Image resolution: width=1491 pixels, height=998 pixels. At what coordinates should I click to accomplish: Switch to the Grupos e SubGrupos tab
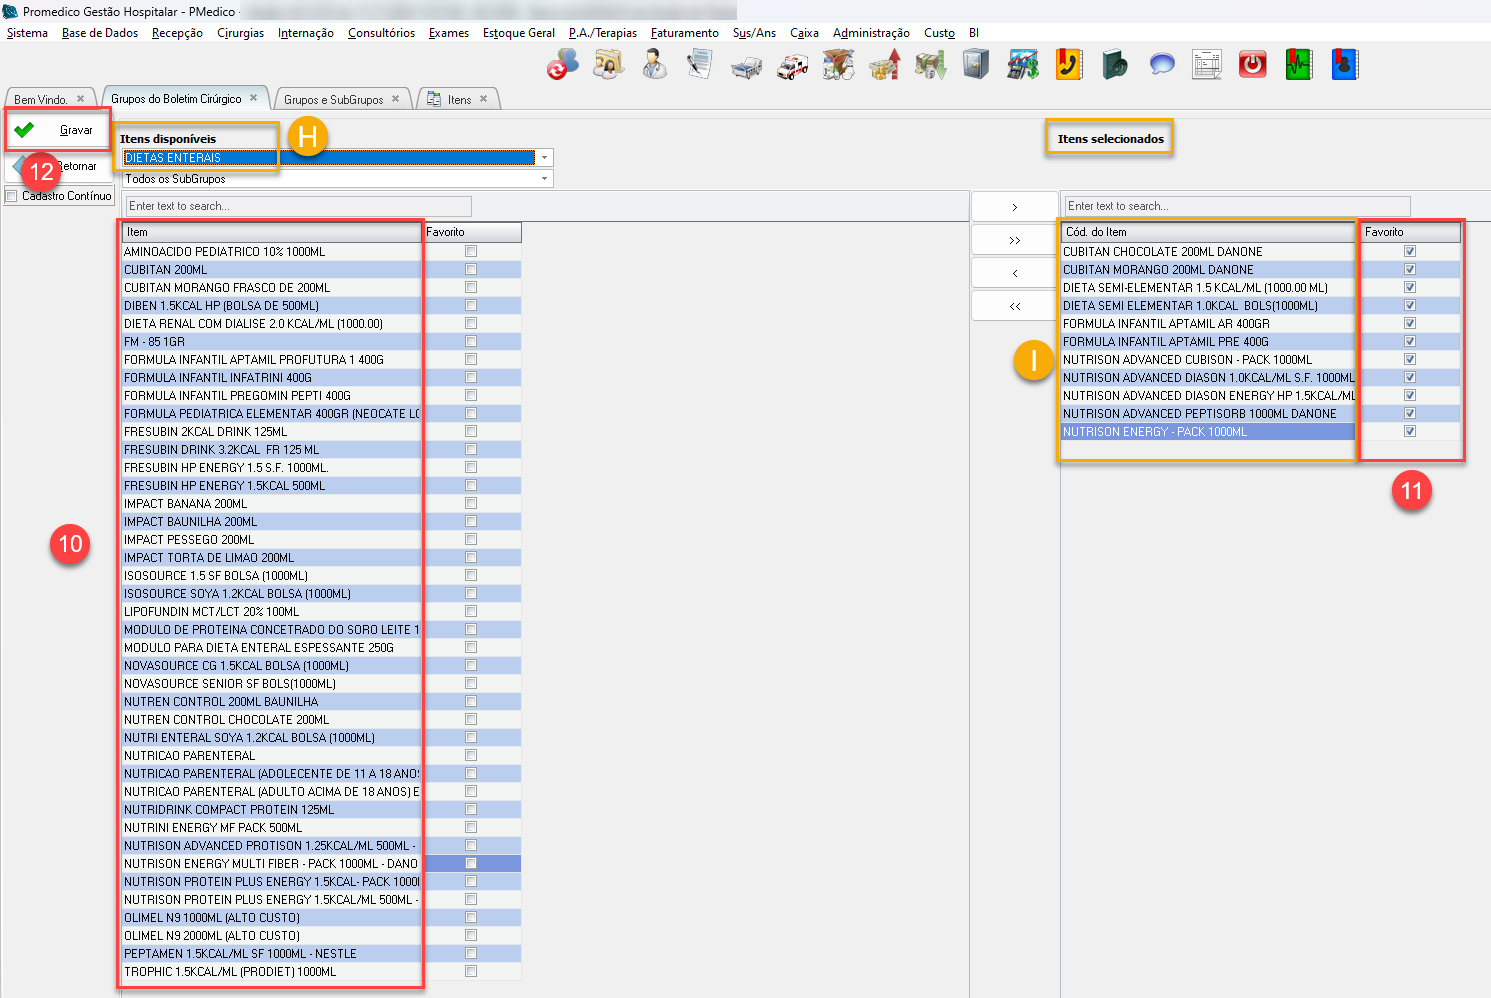[333, 100]
